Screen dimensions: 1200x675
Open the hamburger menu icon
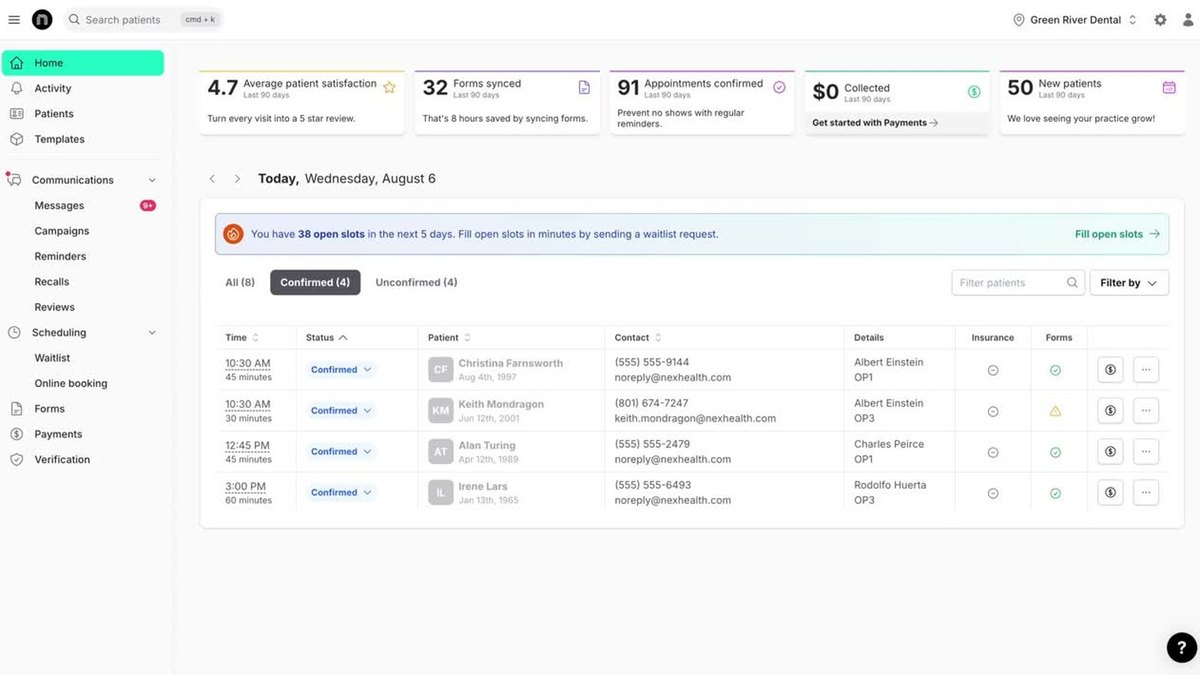(14, 20)
